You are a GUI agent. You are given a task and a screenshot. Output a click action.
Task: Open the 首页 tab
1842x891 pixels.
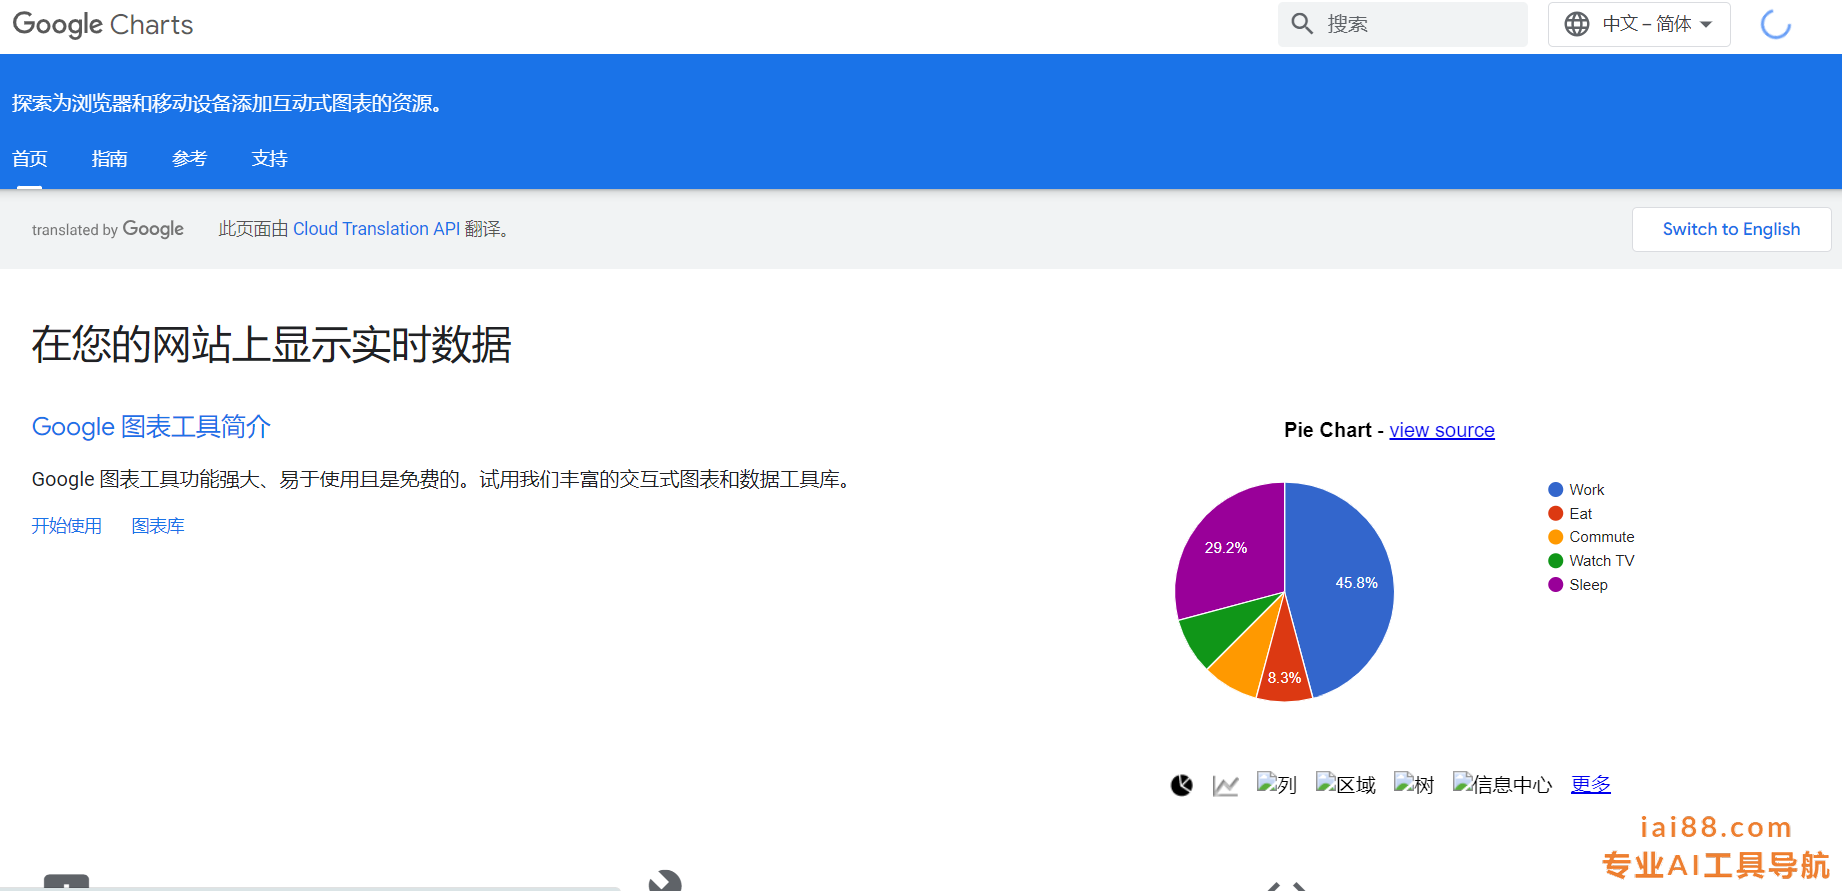30,159
